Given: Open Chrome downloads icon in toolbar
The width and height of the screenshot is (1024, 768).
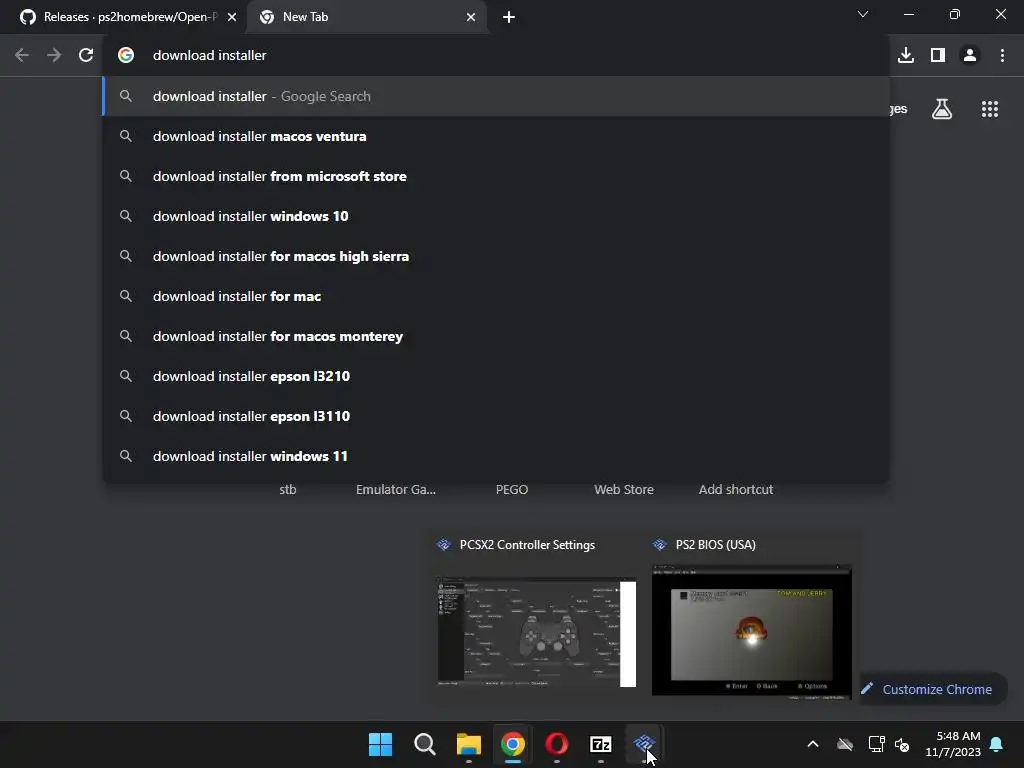Looking at the screenshot, I should [906, 56].
